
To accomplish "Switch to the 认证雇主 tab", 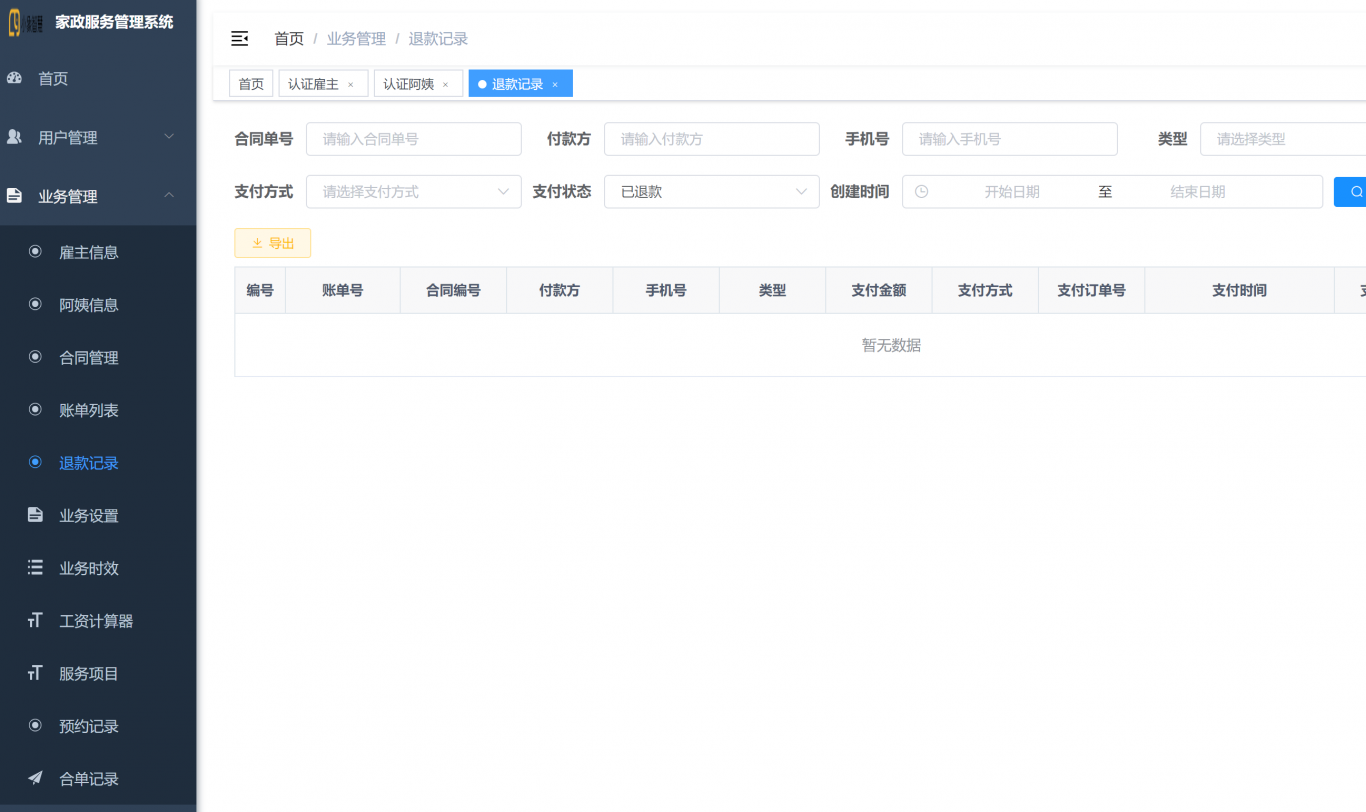I will (323, 84).
